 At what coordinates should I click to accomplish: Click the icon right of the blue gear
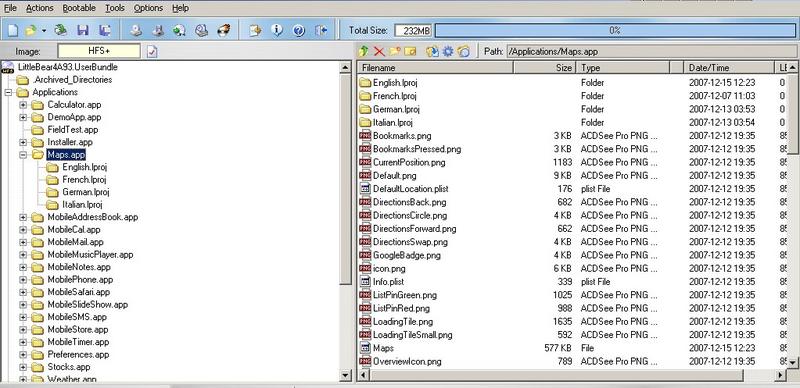tap(463, 51)
